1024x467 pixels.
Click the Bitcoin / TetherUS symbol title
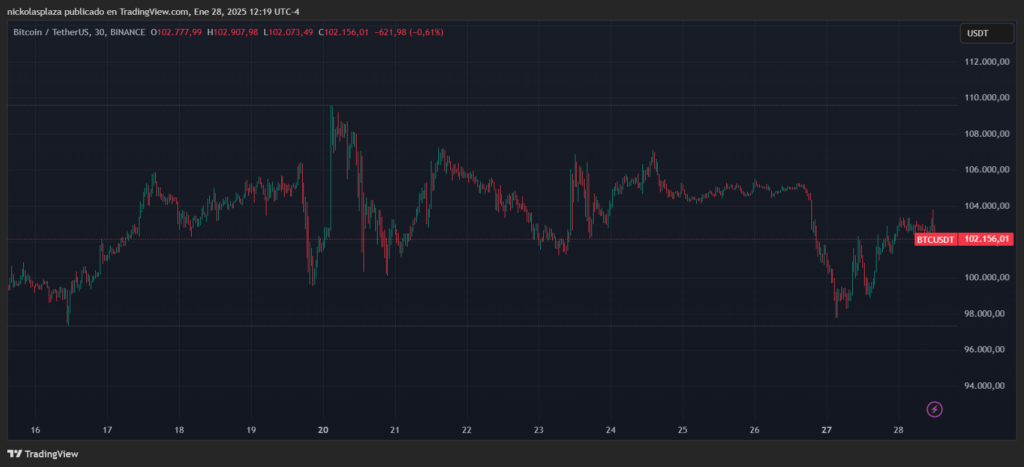click(79, 32)
